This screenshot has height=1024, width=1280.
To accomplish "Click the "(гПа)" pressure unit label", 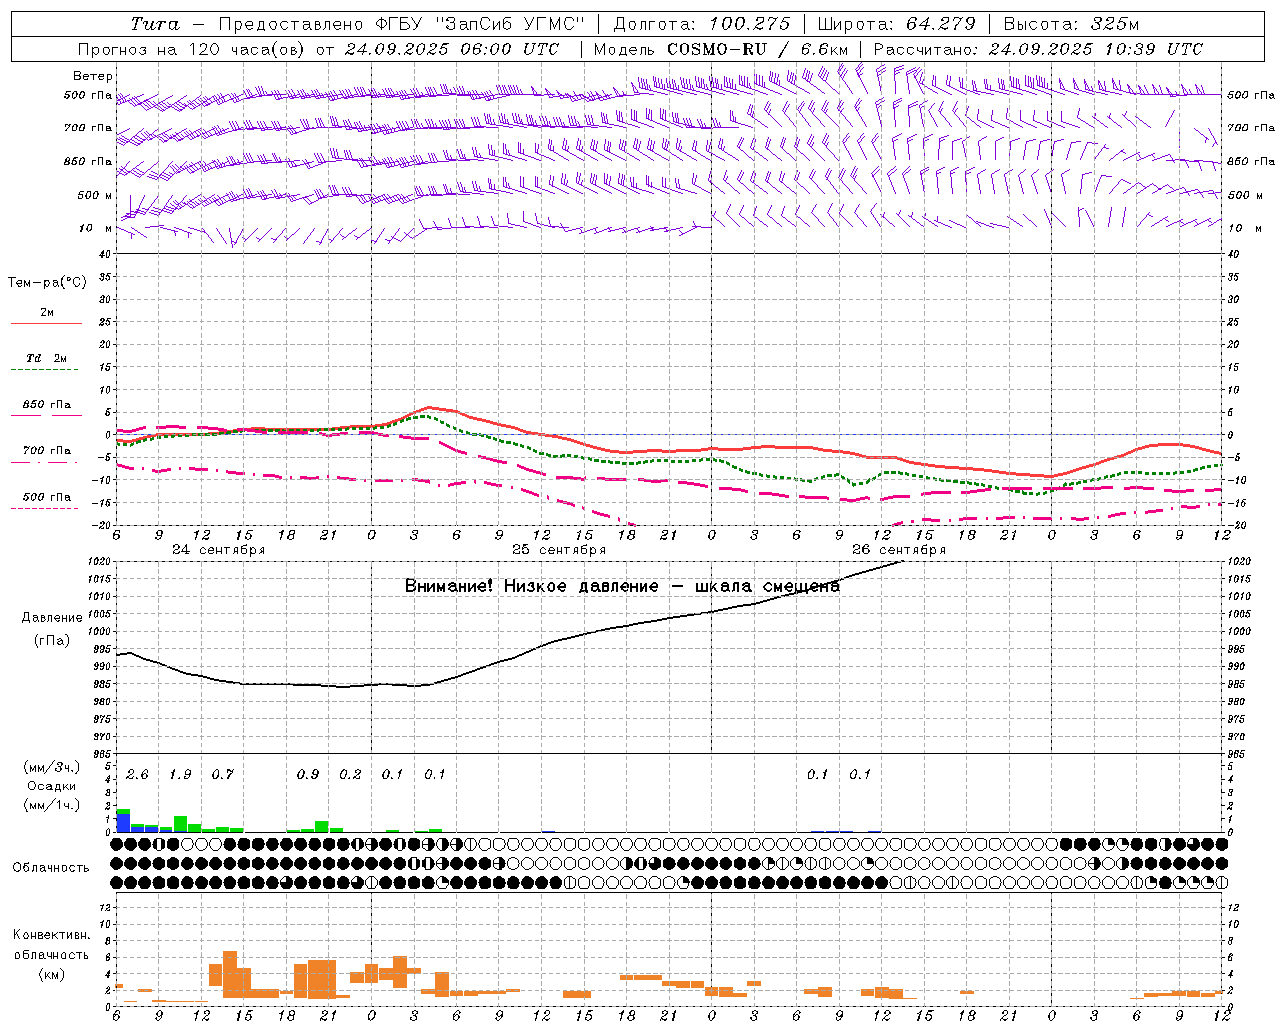I will click(52, 641).
